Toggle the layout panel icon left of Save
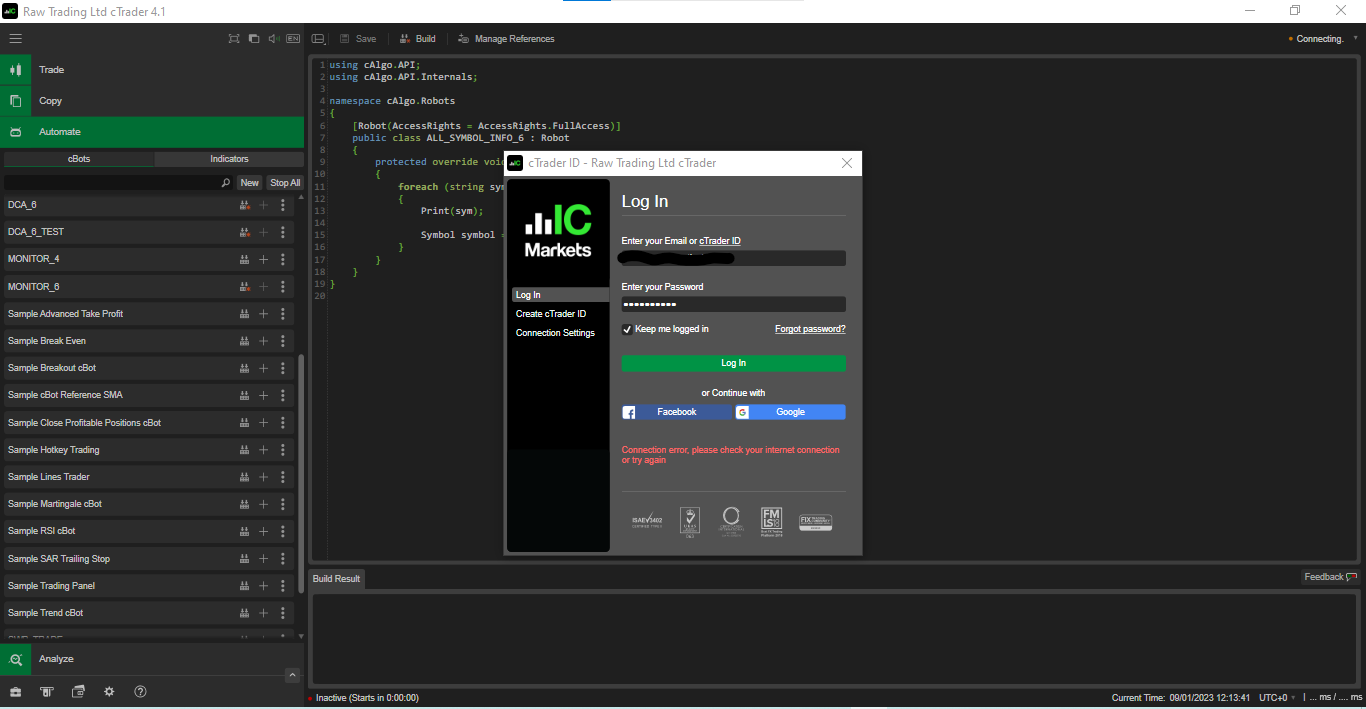This screenshot has height=709, width=1366. pyautogui.click(x=318, y=39)
